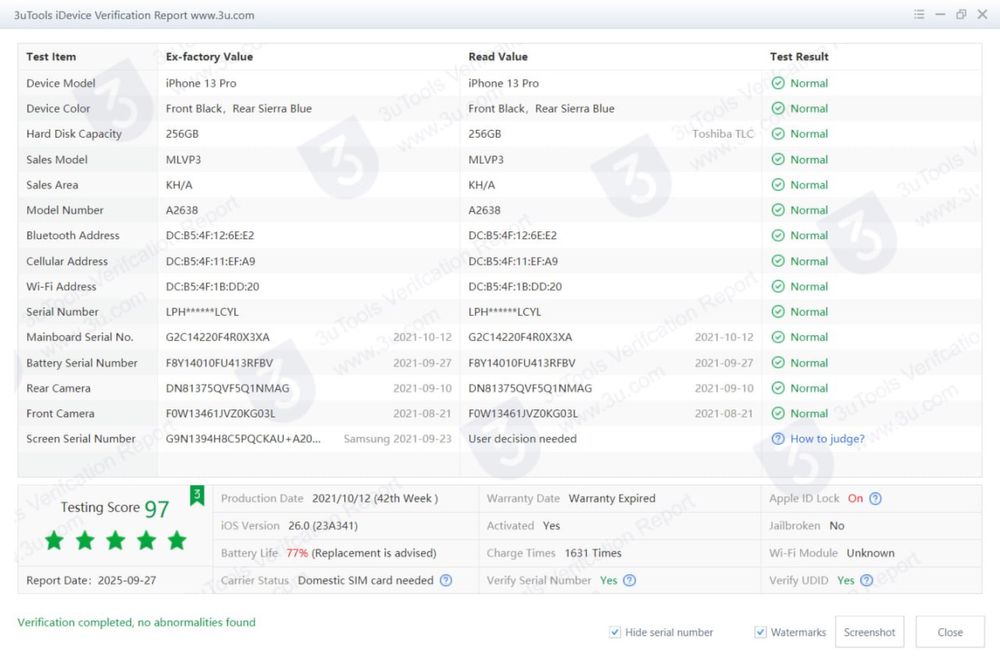This screenshot has width=1000, height=663.
Task: Click the help icon beside Apple ID Lock
Action: pos(876,499)
